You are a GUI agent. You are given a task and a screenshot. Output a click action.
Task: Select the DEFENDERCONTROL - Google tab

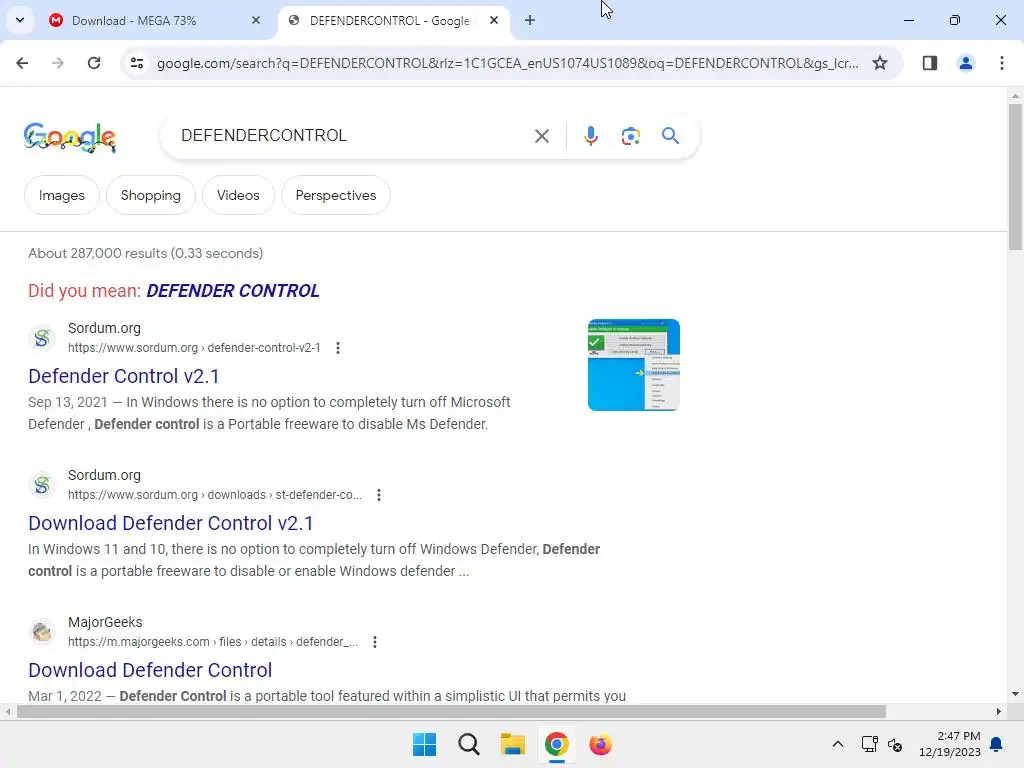pos(389,21)
